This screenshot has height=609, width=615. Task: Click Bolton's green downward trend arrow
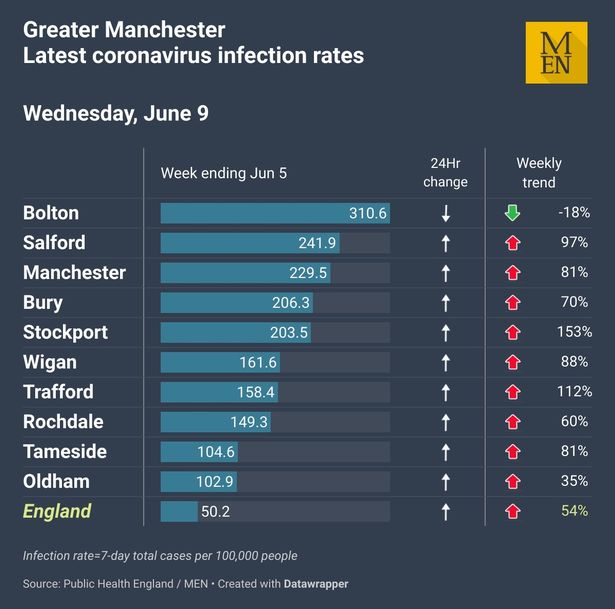[x=512, y=213]
